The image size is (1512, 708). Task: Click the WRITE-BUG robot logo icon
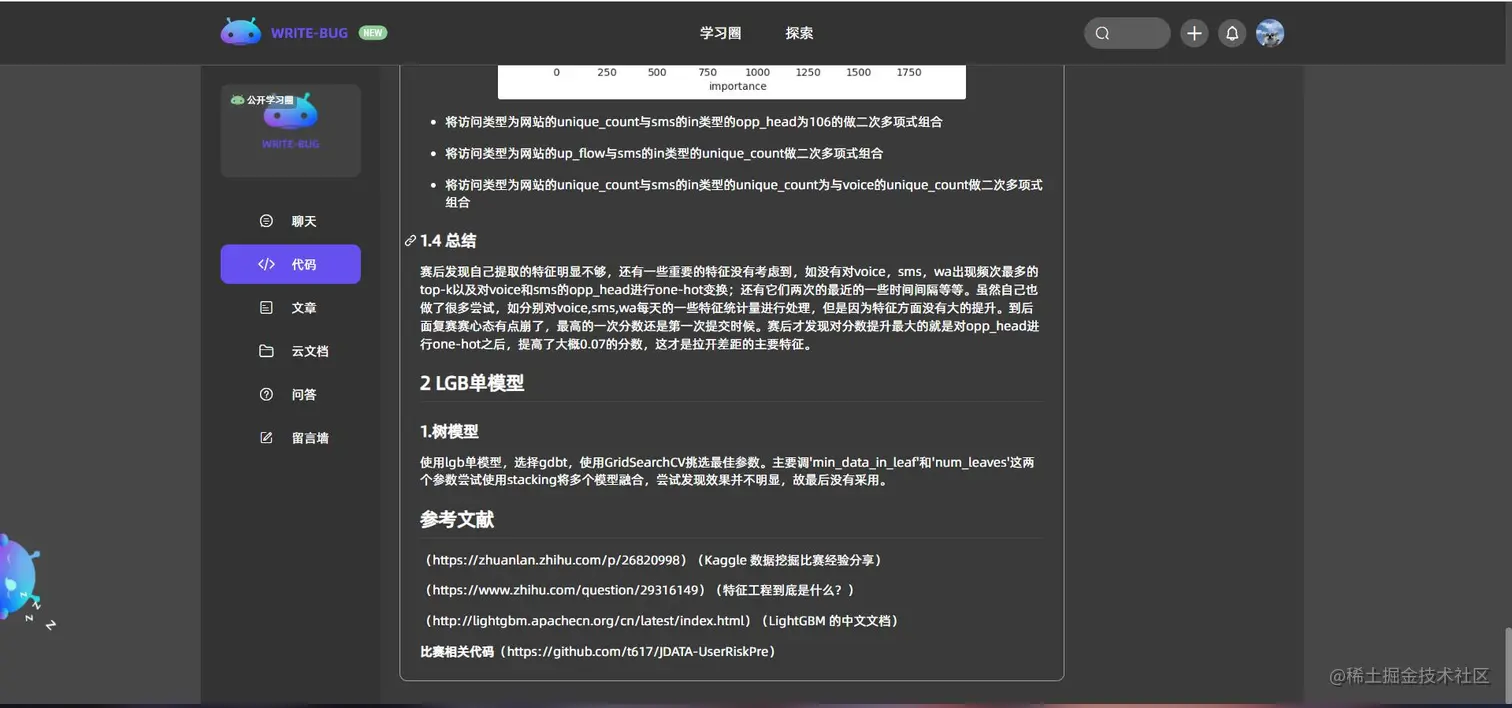click(241, 32)
